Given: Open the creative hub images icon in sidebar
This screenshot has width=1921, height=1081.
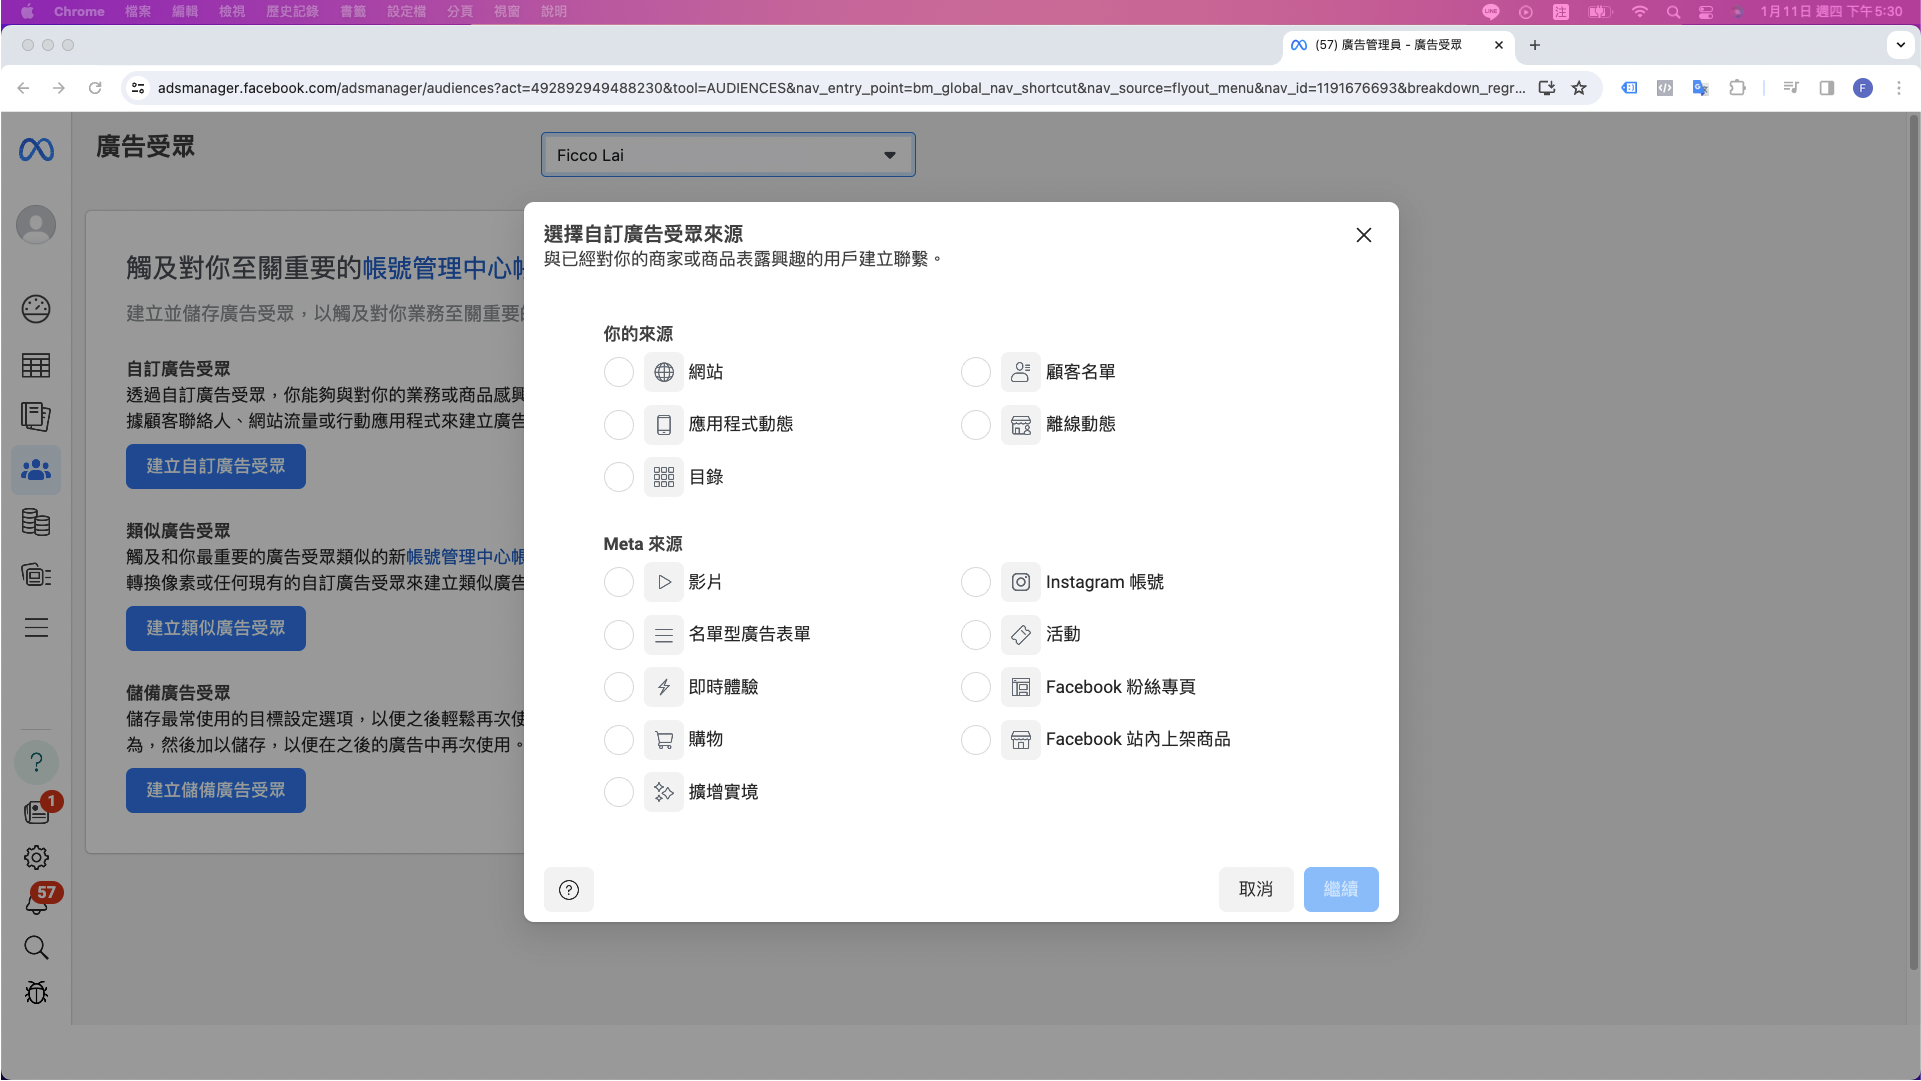Looking at the screenshot, I should pyautogui.click(x=36, y=575).
